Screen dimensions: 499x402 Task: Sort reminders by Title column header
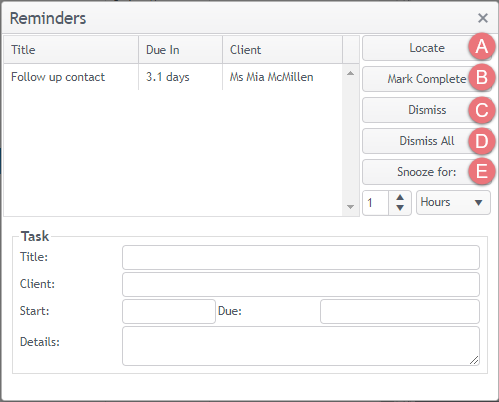(x=71, y=50)
